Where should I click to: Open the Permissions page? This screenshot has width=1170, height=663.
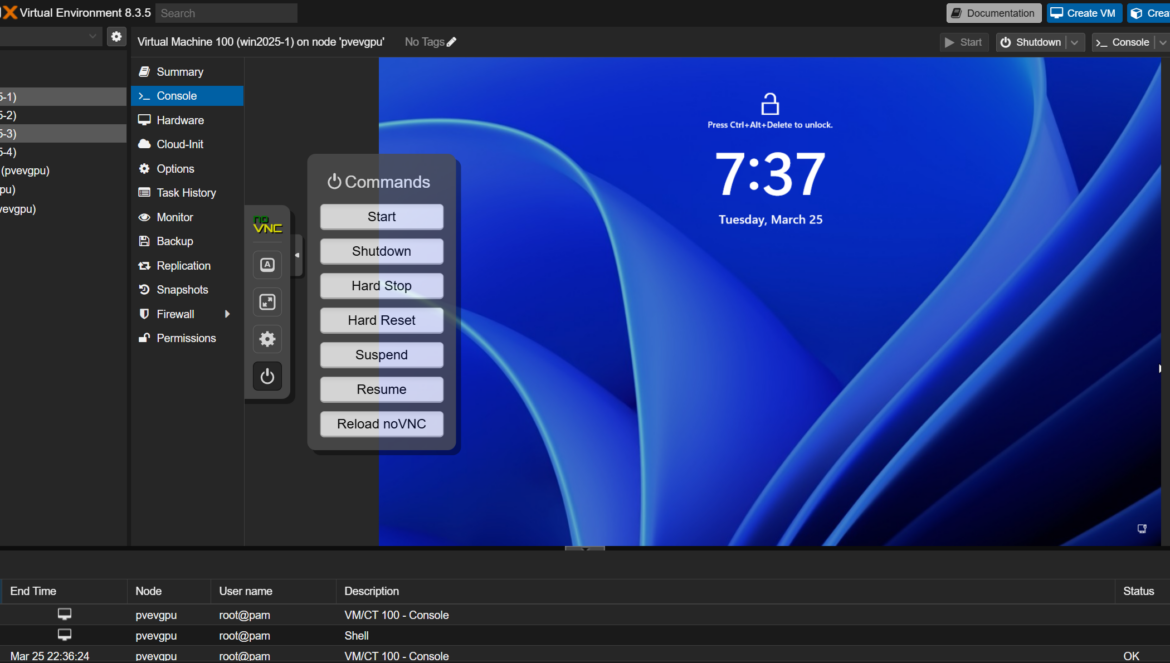[x=187, y=339]
